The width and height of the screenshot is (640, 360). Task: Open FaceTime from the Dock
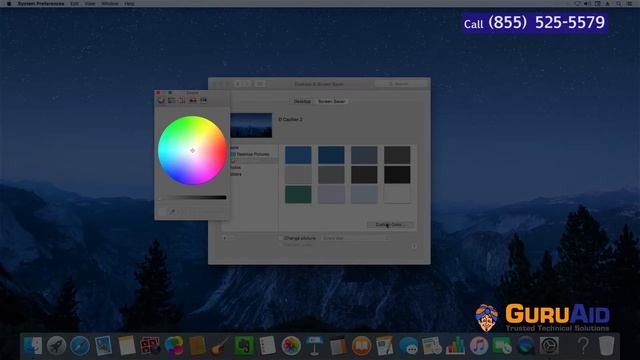pyautogui.click(x=502, y=346)
